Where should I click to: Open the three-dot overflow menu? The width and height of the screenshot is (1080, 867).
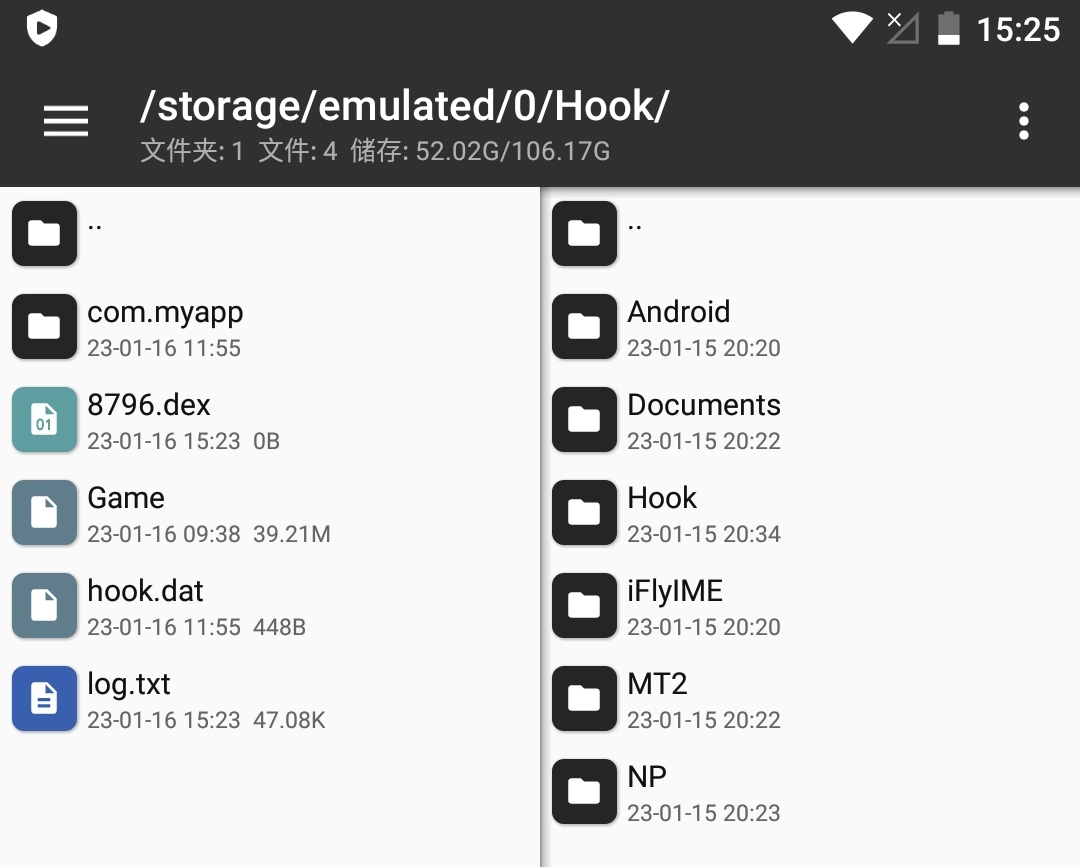tap(1023, 121)
